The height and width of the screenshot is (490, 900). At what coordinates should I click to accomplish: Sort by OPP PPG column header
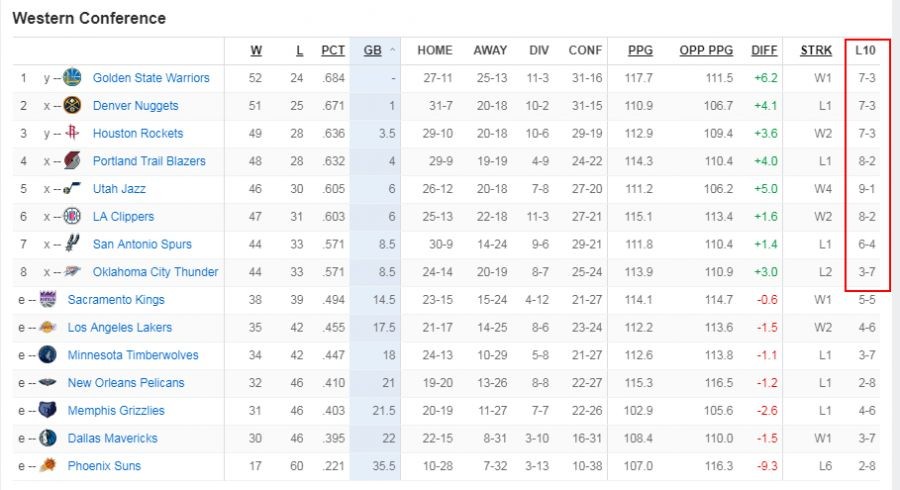707,50
